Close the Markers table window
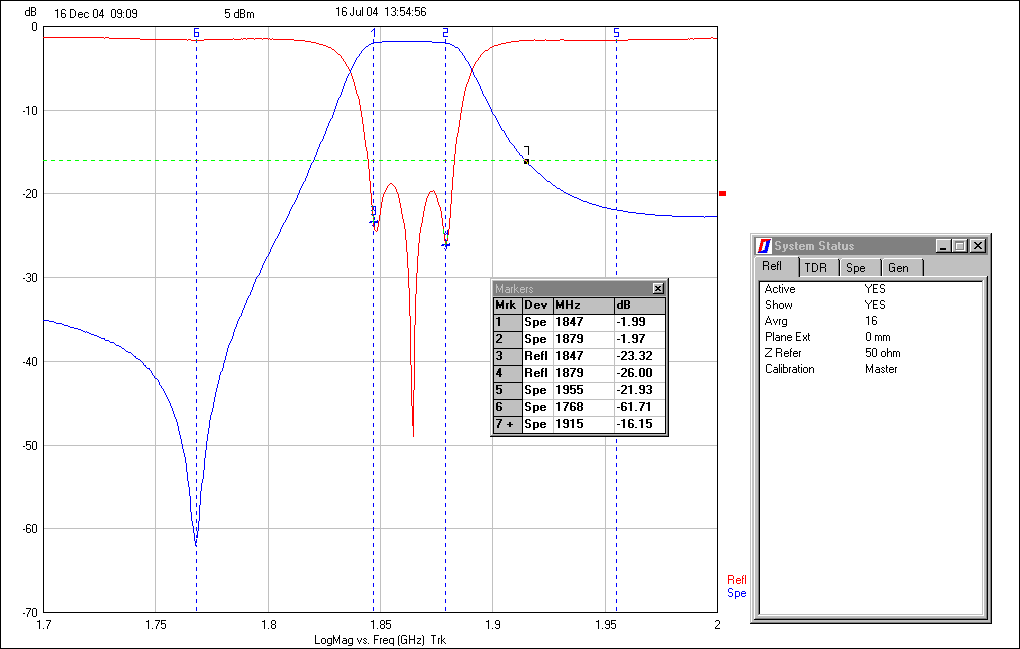 point(658,288)
